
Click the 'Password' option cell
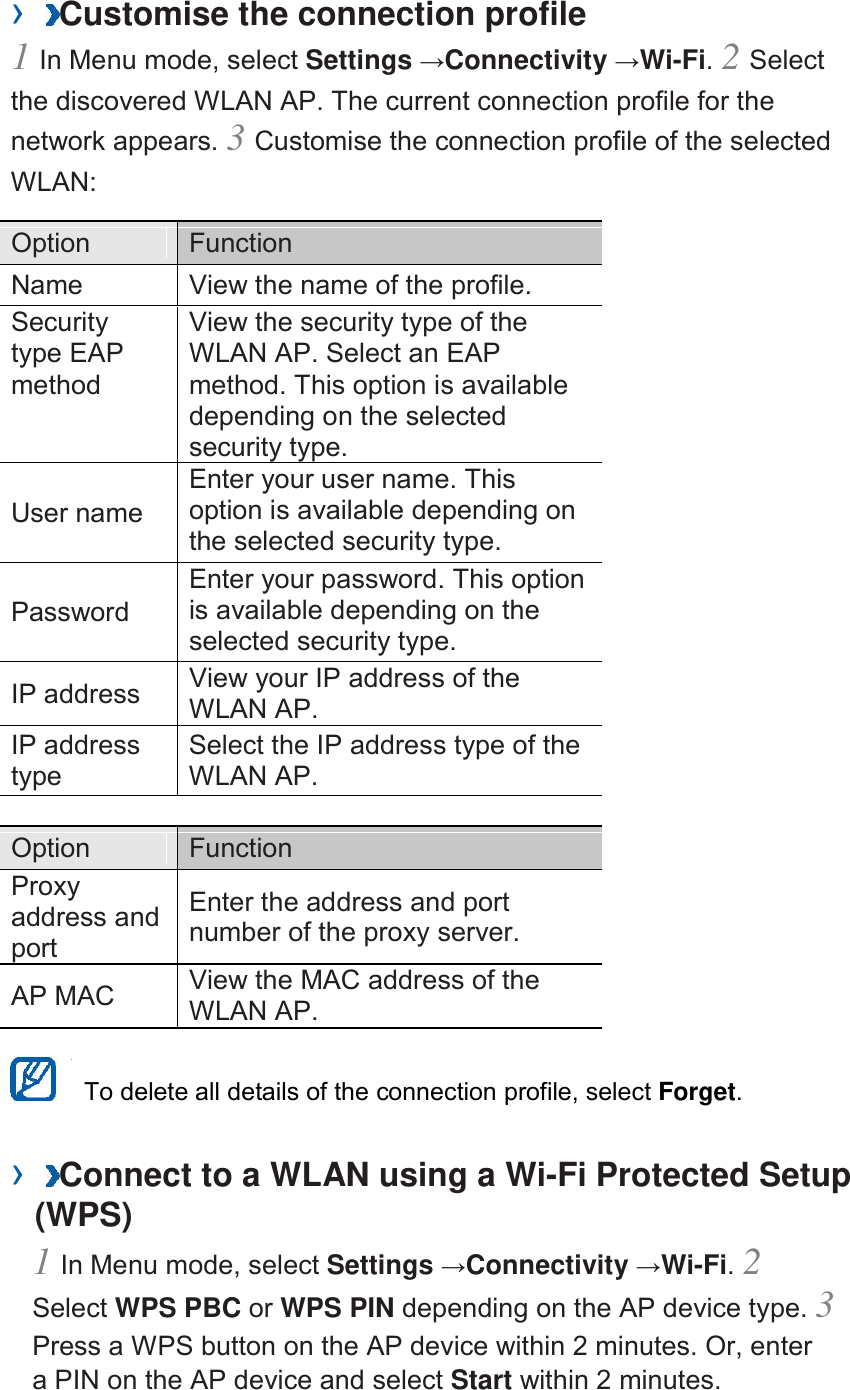[70, 612]
